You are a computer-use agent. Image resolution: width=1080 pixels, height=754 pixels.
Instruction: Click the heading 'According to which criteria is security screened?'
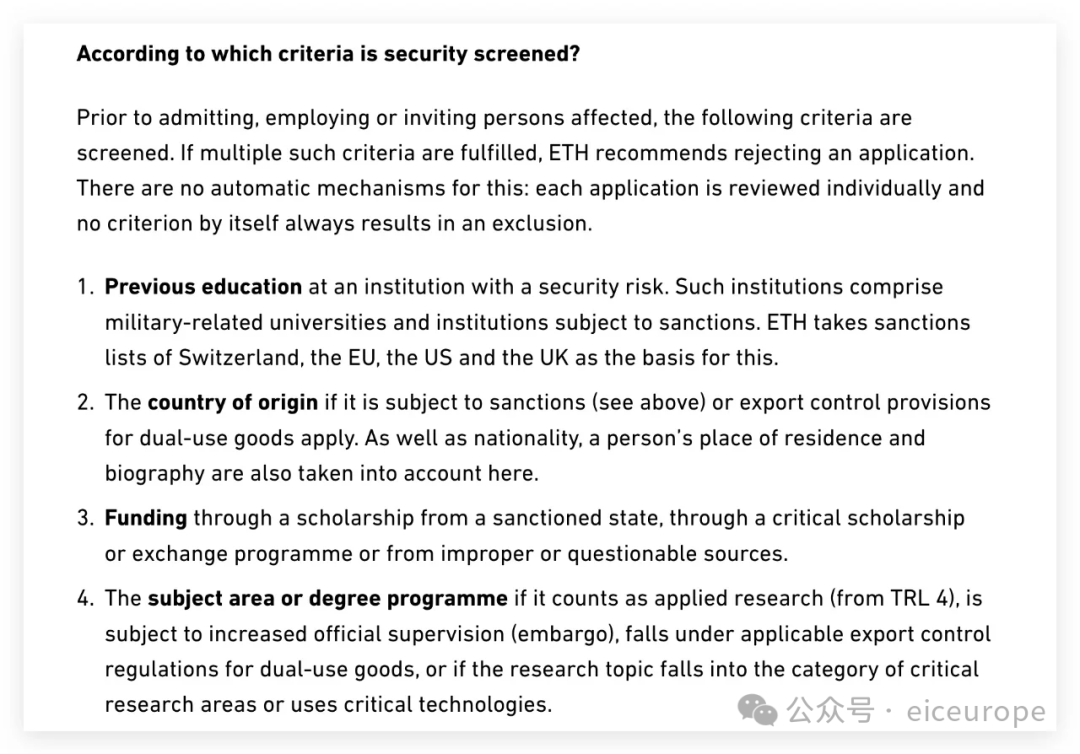coord(328,54)
